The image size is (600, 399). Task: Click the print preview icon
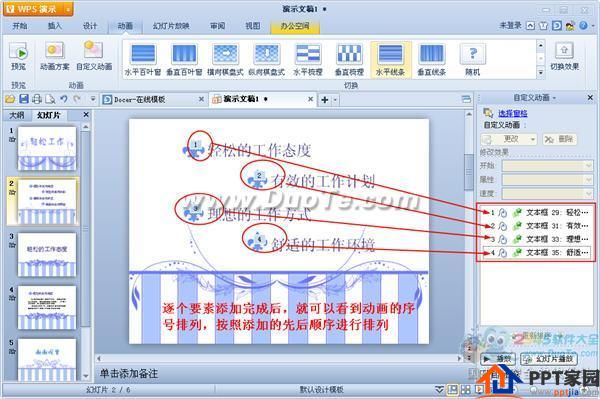(50, 99)
